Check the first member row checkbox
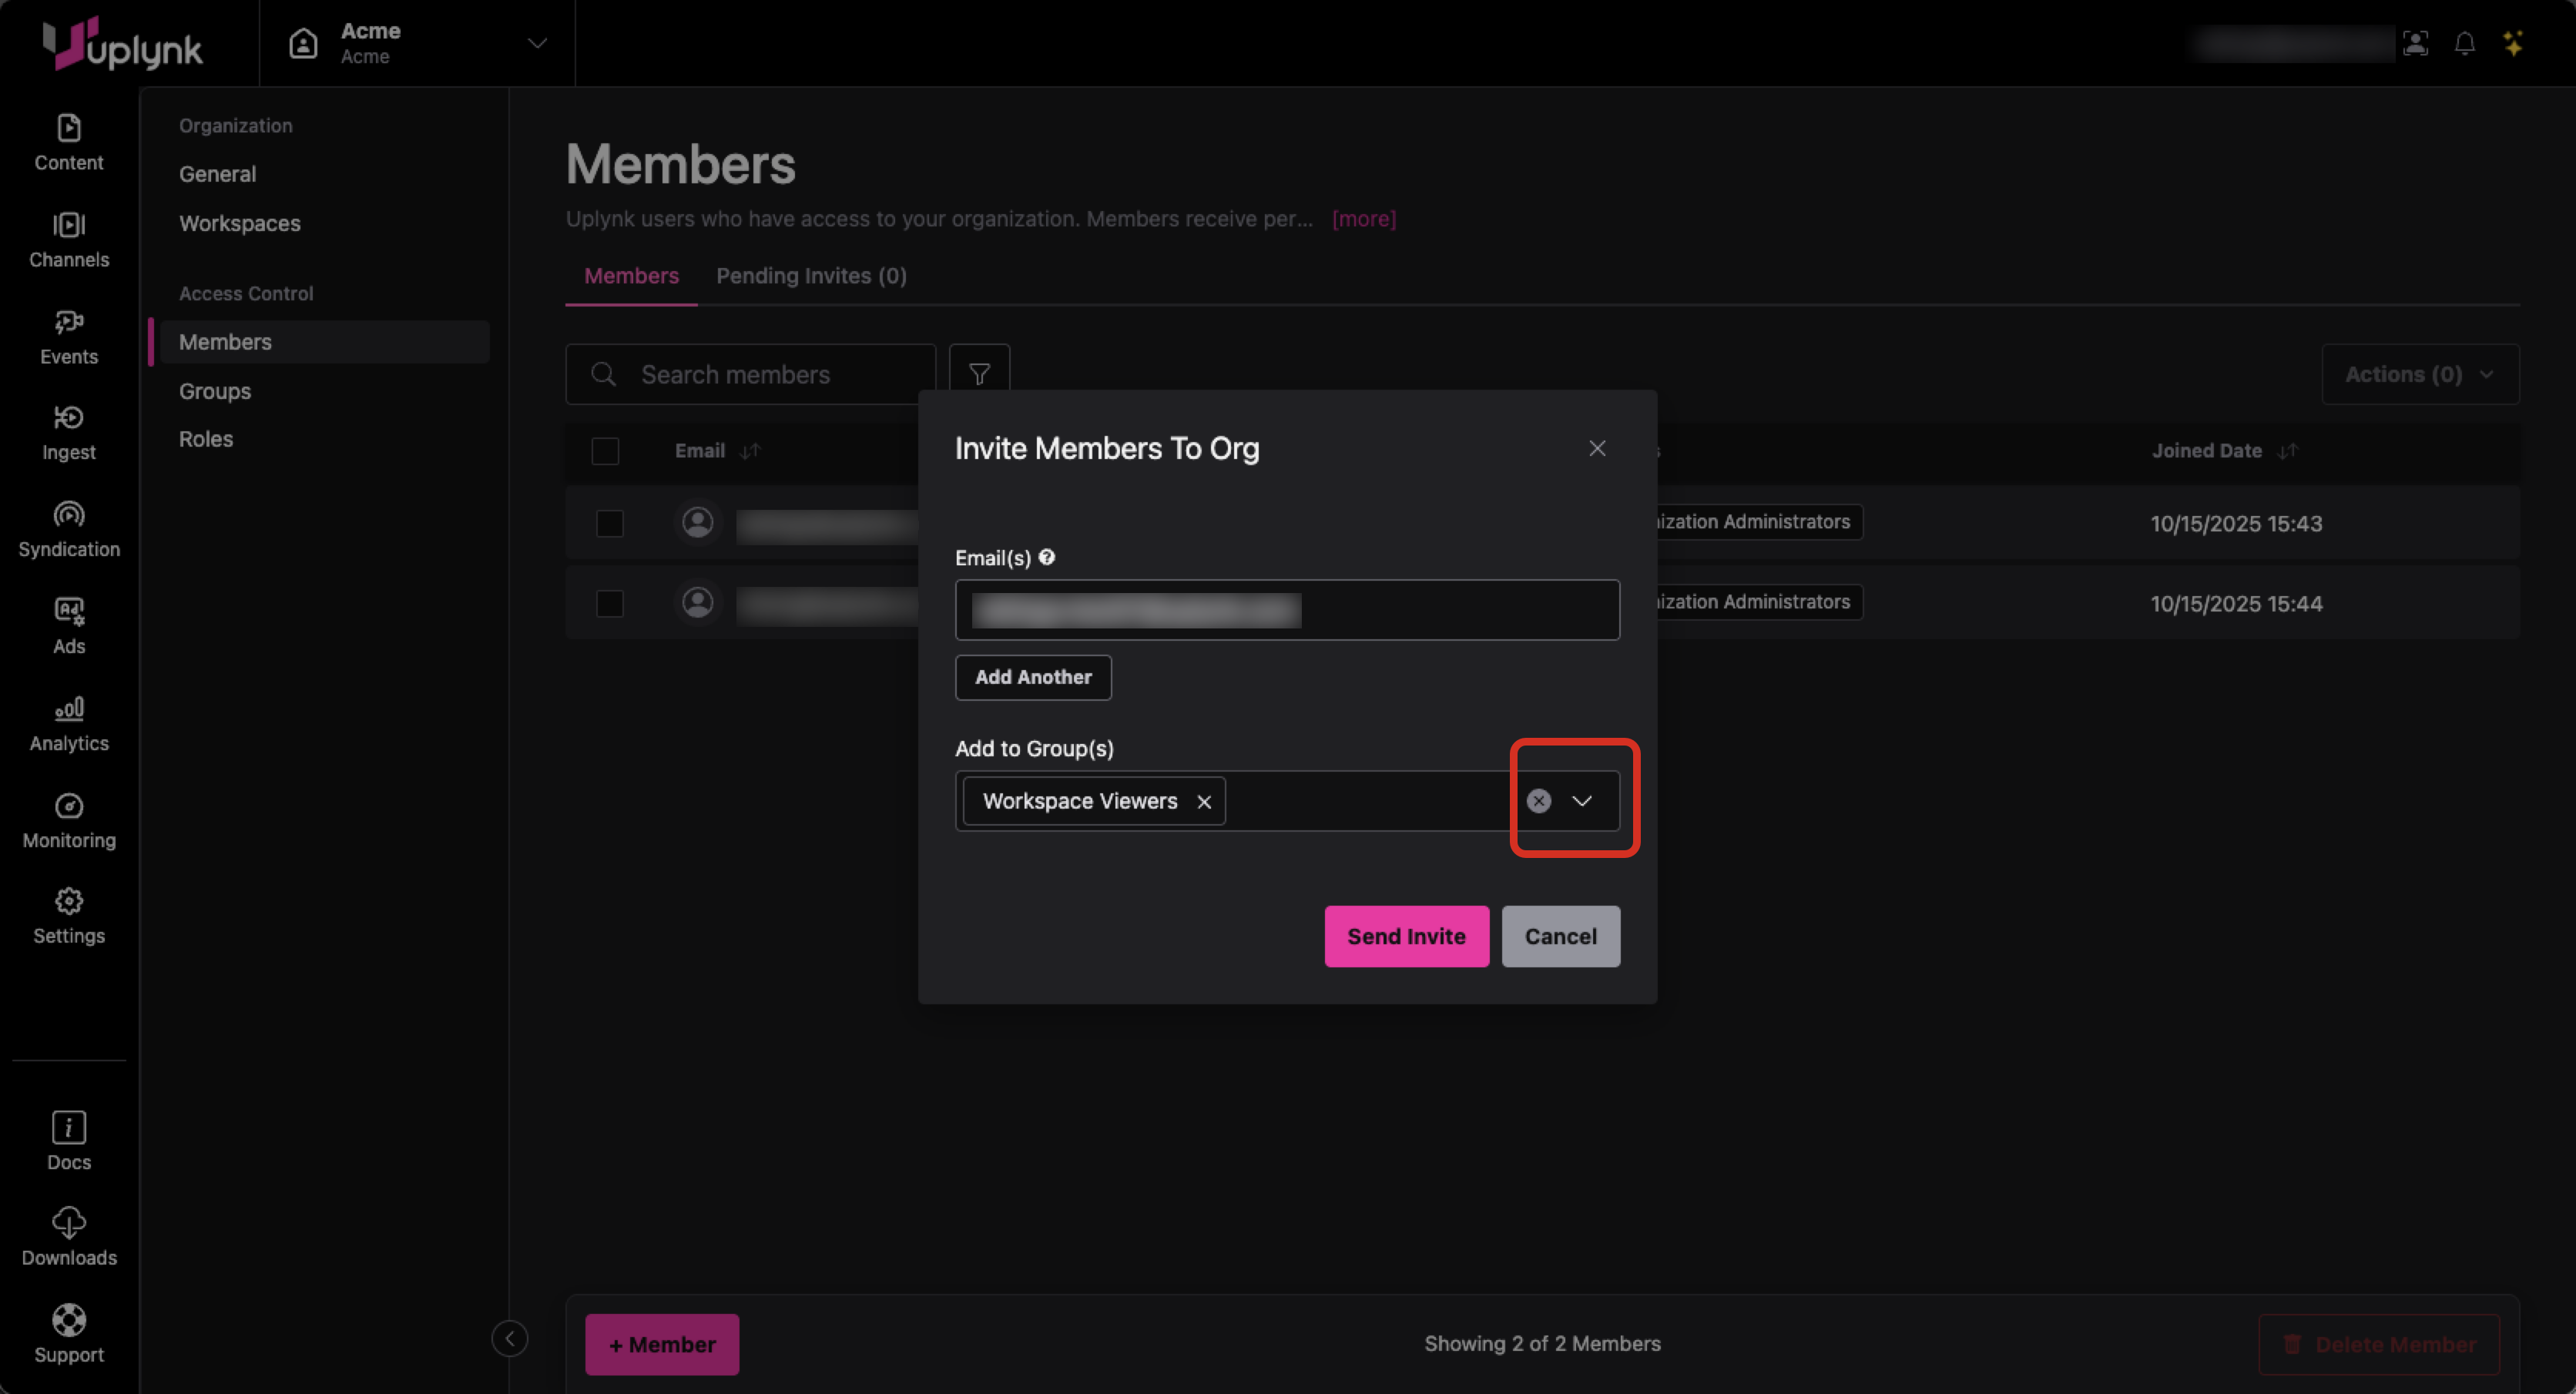Screen dimensions: 2576x1394 pos(609,523)
